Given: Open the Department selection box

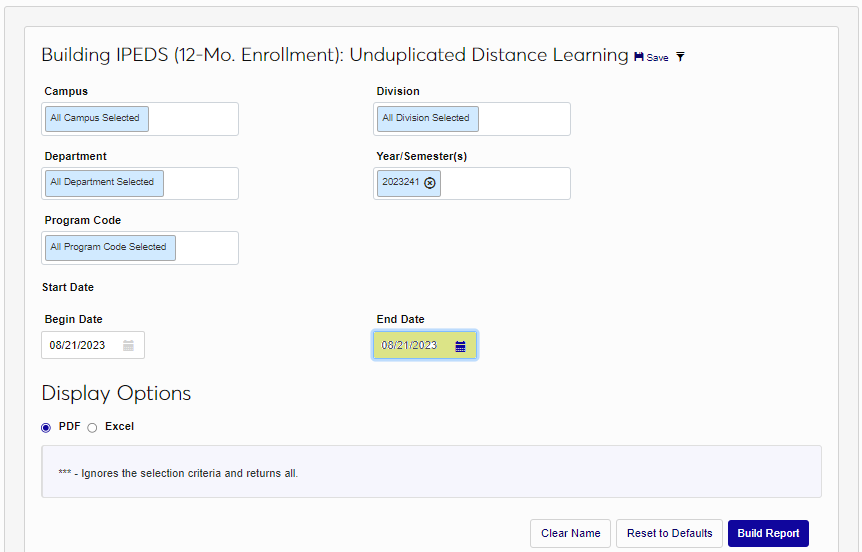Looking at the screenshot, I should click(x=140, y=184).
